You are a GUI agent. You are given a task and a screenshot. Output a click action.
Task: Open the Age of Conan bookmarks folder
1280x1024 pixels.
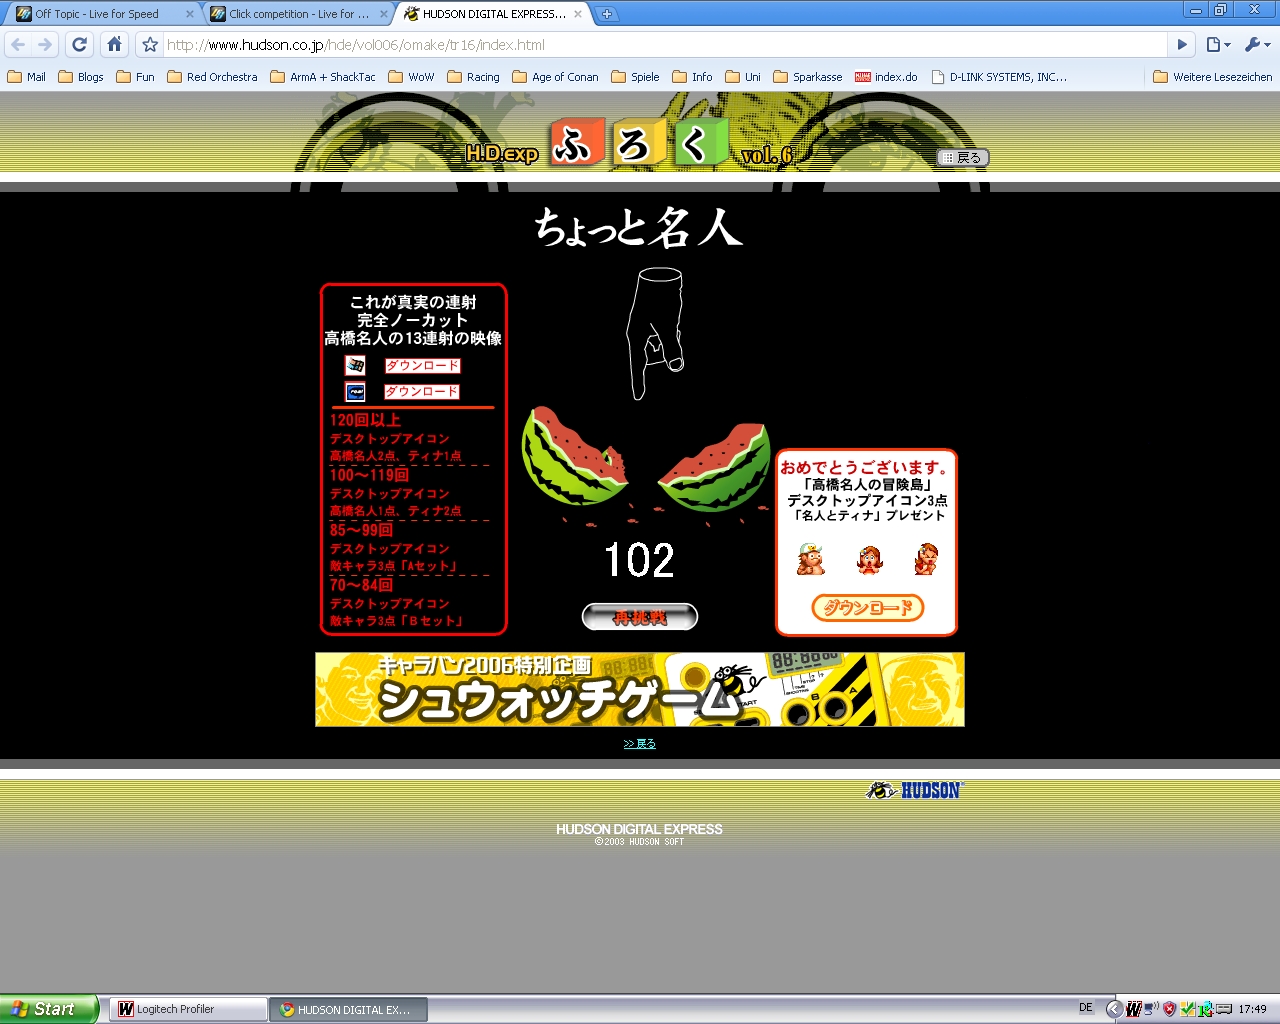pos(555,77)
